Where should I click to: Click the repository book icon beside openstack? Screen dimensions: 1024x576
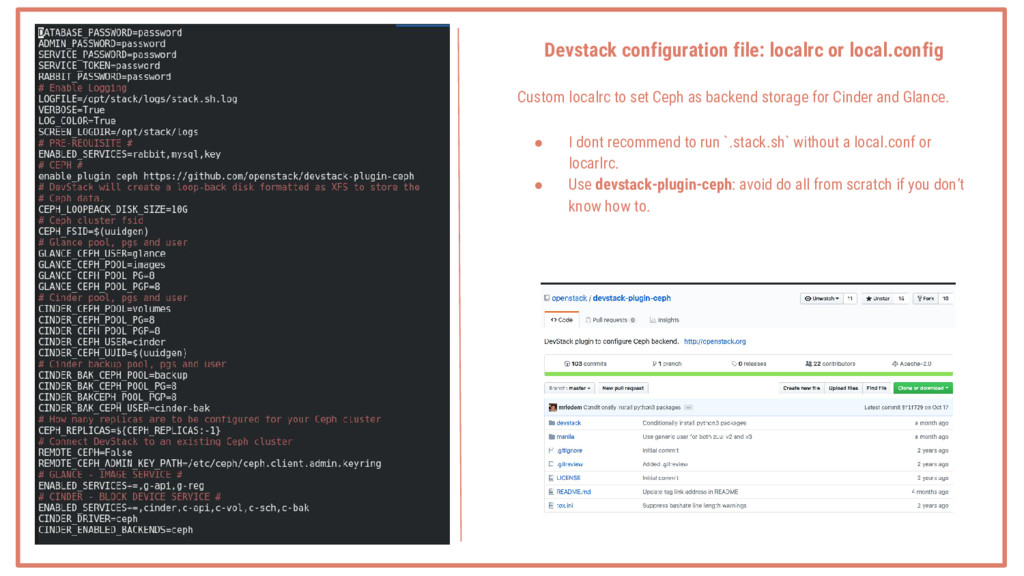click(547, 298)
